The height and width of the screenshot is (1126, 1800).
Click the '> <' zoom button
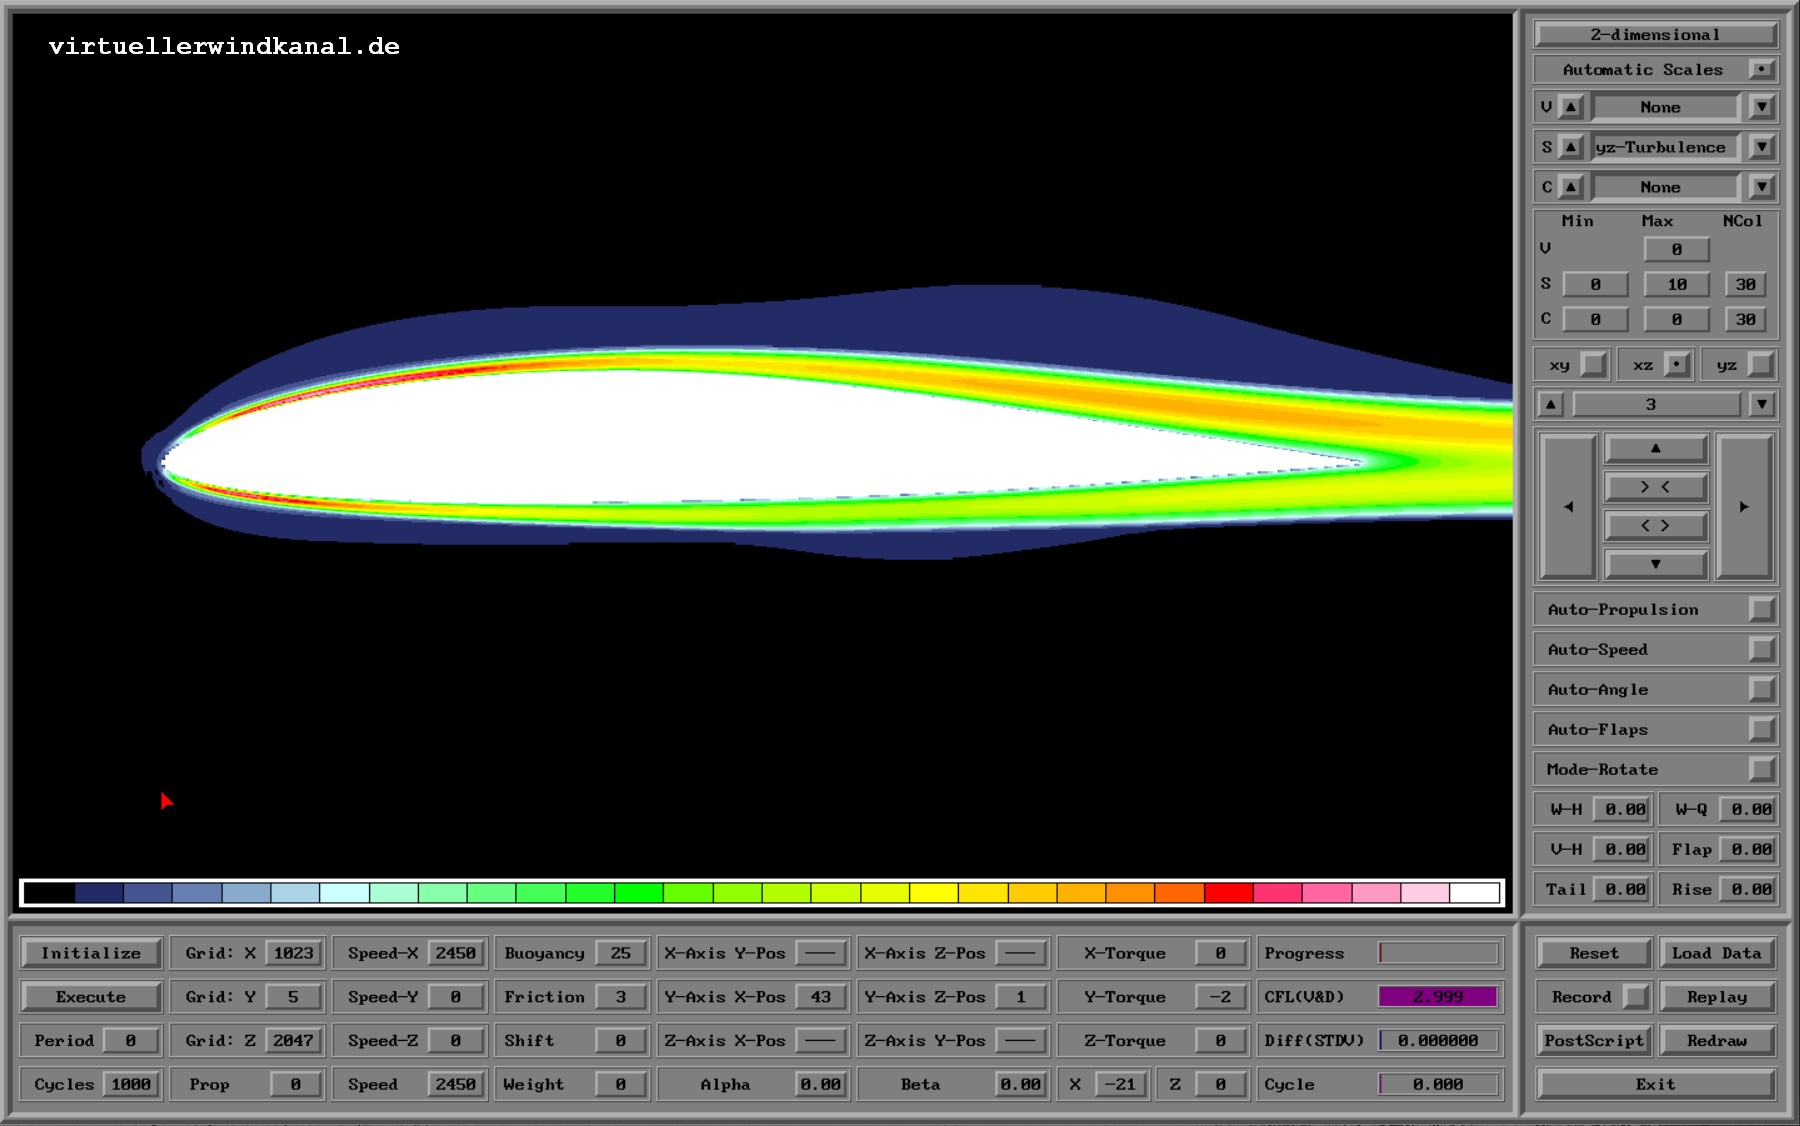pyautogui.click(x=1655, y=487)
